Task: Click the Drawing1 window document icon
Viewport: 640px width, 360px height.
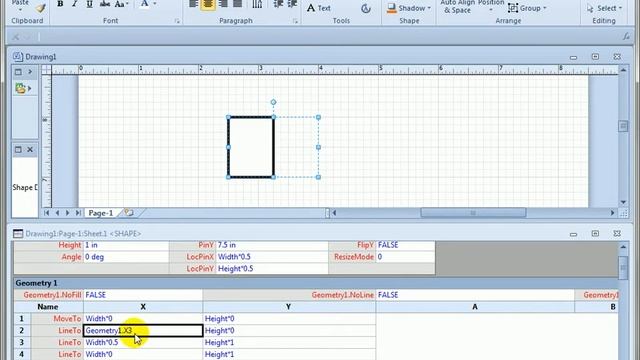Action: pyautogui.click(x=17, y=56)
